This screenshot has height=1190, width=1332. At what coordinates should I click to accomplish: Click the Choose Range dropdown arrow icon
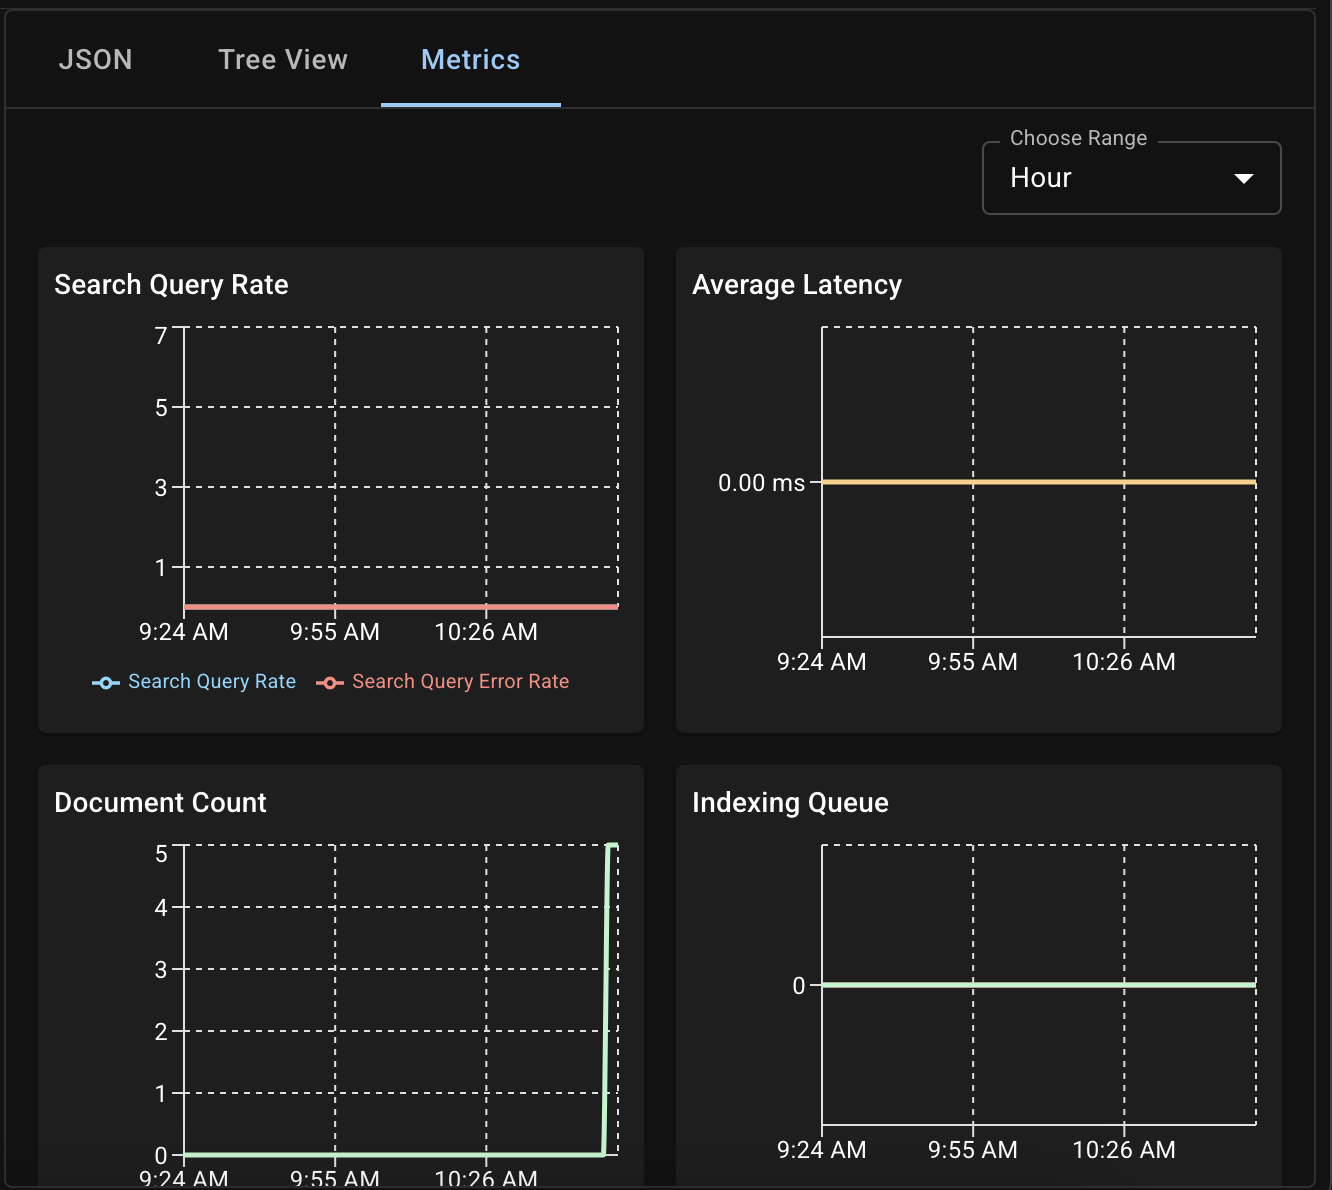point(1244,178)
